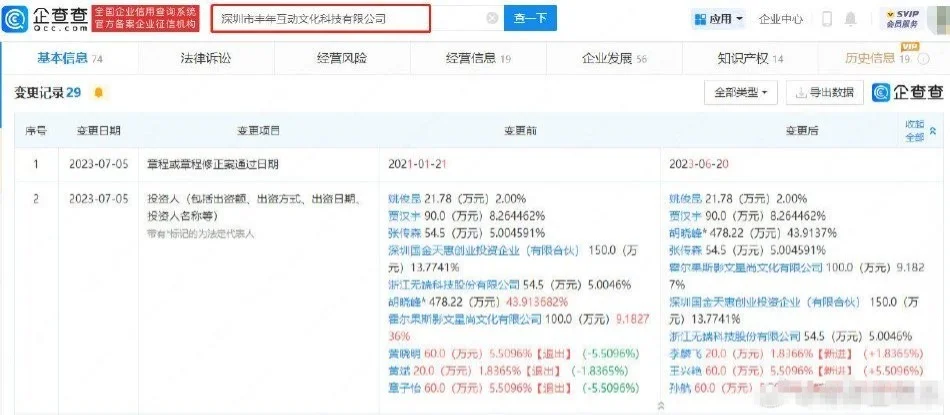Click the 变更后 column header
This screenshot has height=415, width=950.
coord(802,130)
